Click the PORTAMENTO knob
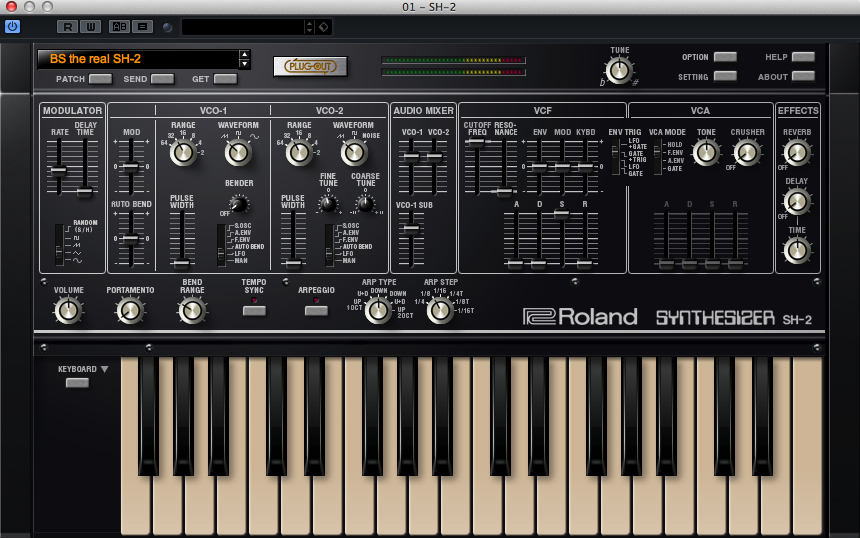The image size is (860, 538). pos(131,310)
